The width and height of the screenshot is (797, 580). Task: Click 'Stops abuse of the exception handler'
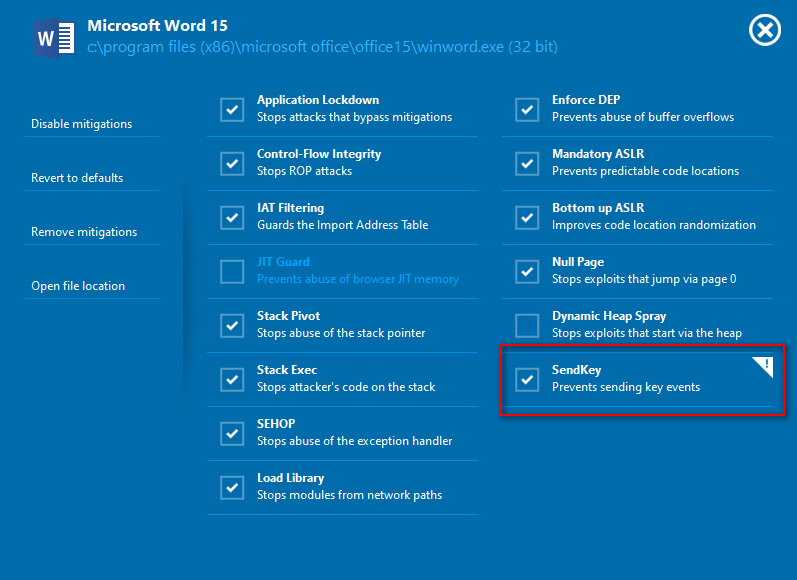pyautogui.click(x=354, y=441)
